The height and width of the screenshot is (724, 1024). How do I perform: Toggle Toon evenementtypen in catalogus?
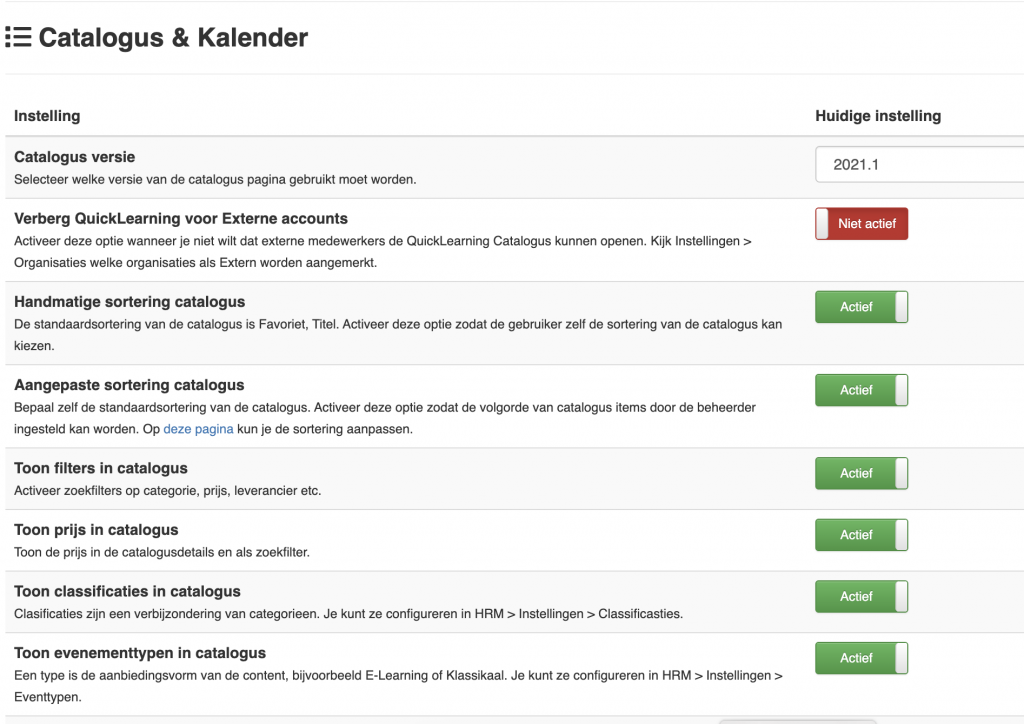tap(861, 658)
